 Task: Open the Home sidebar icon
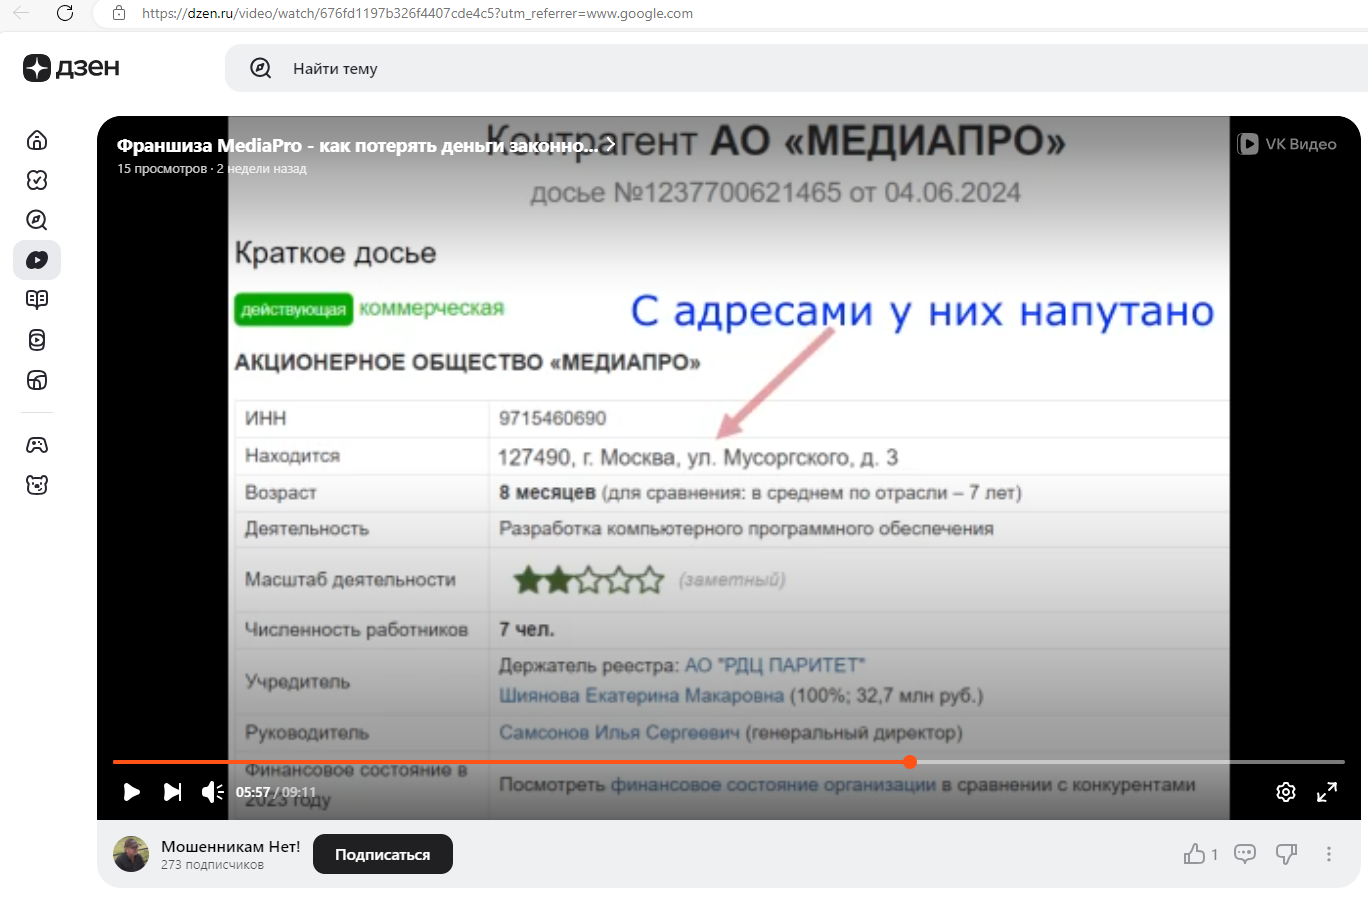click(37, 140)
